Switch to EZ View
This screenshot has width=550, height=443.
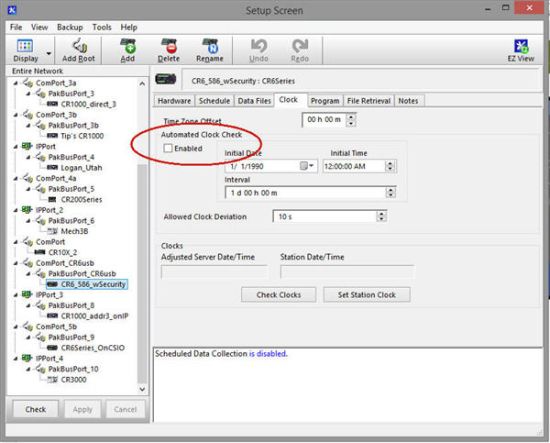pyautogui.click(x=521, y=50)
